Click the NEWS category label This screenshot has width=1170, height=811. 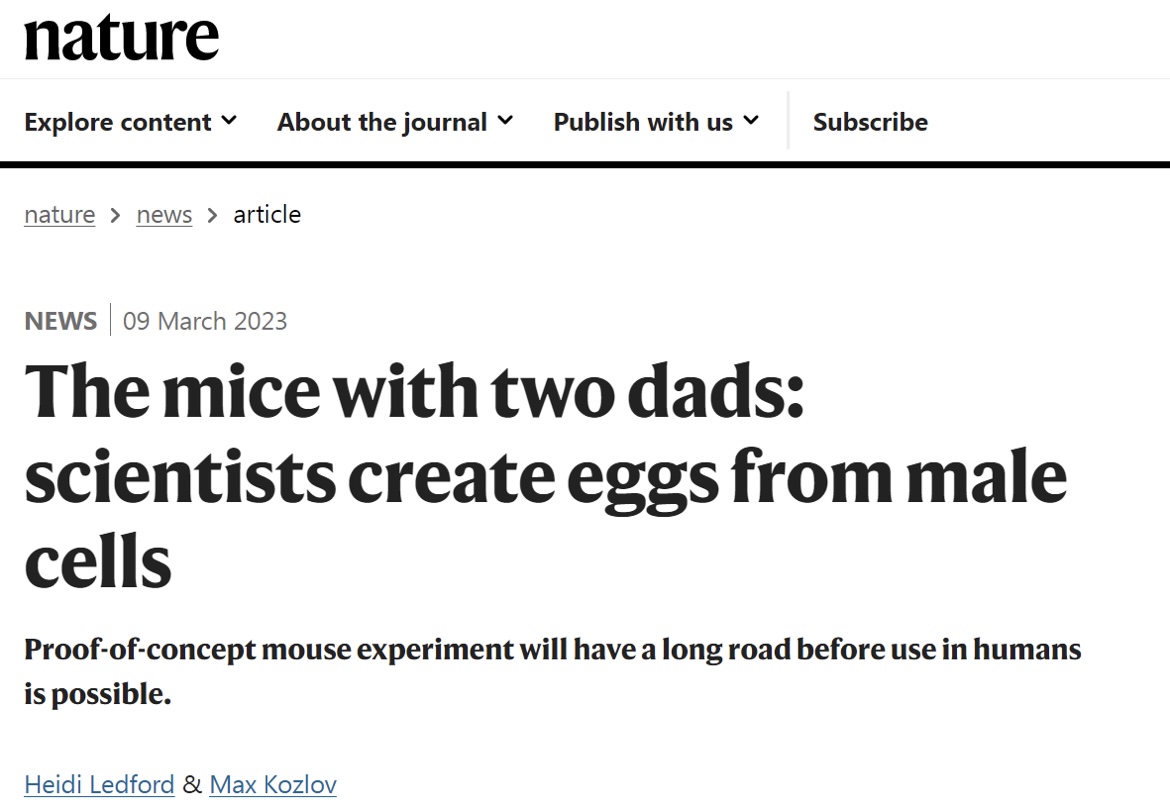click(x=60, y=321)
